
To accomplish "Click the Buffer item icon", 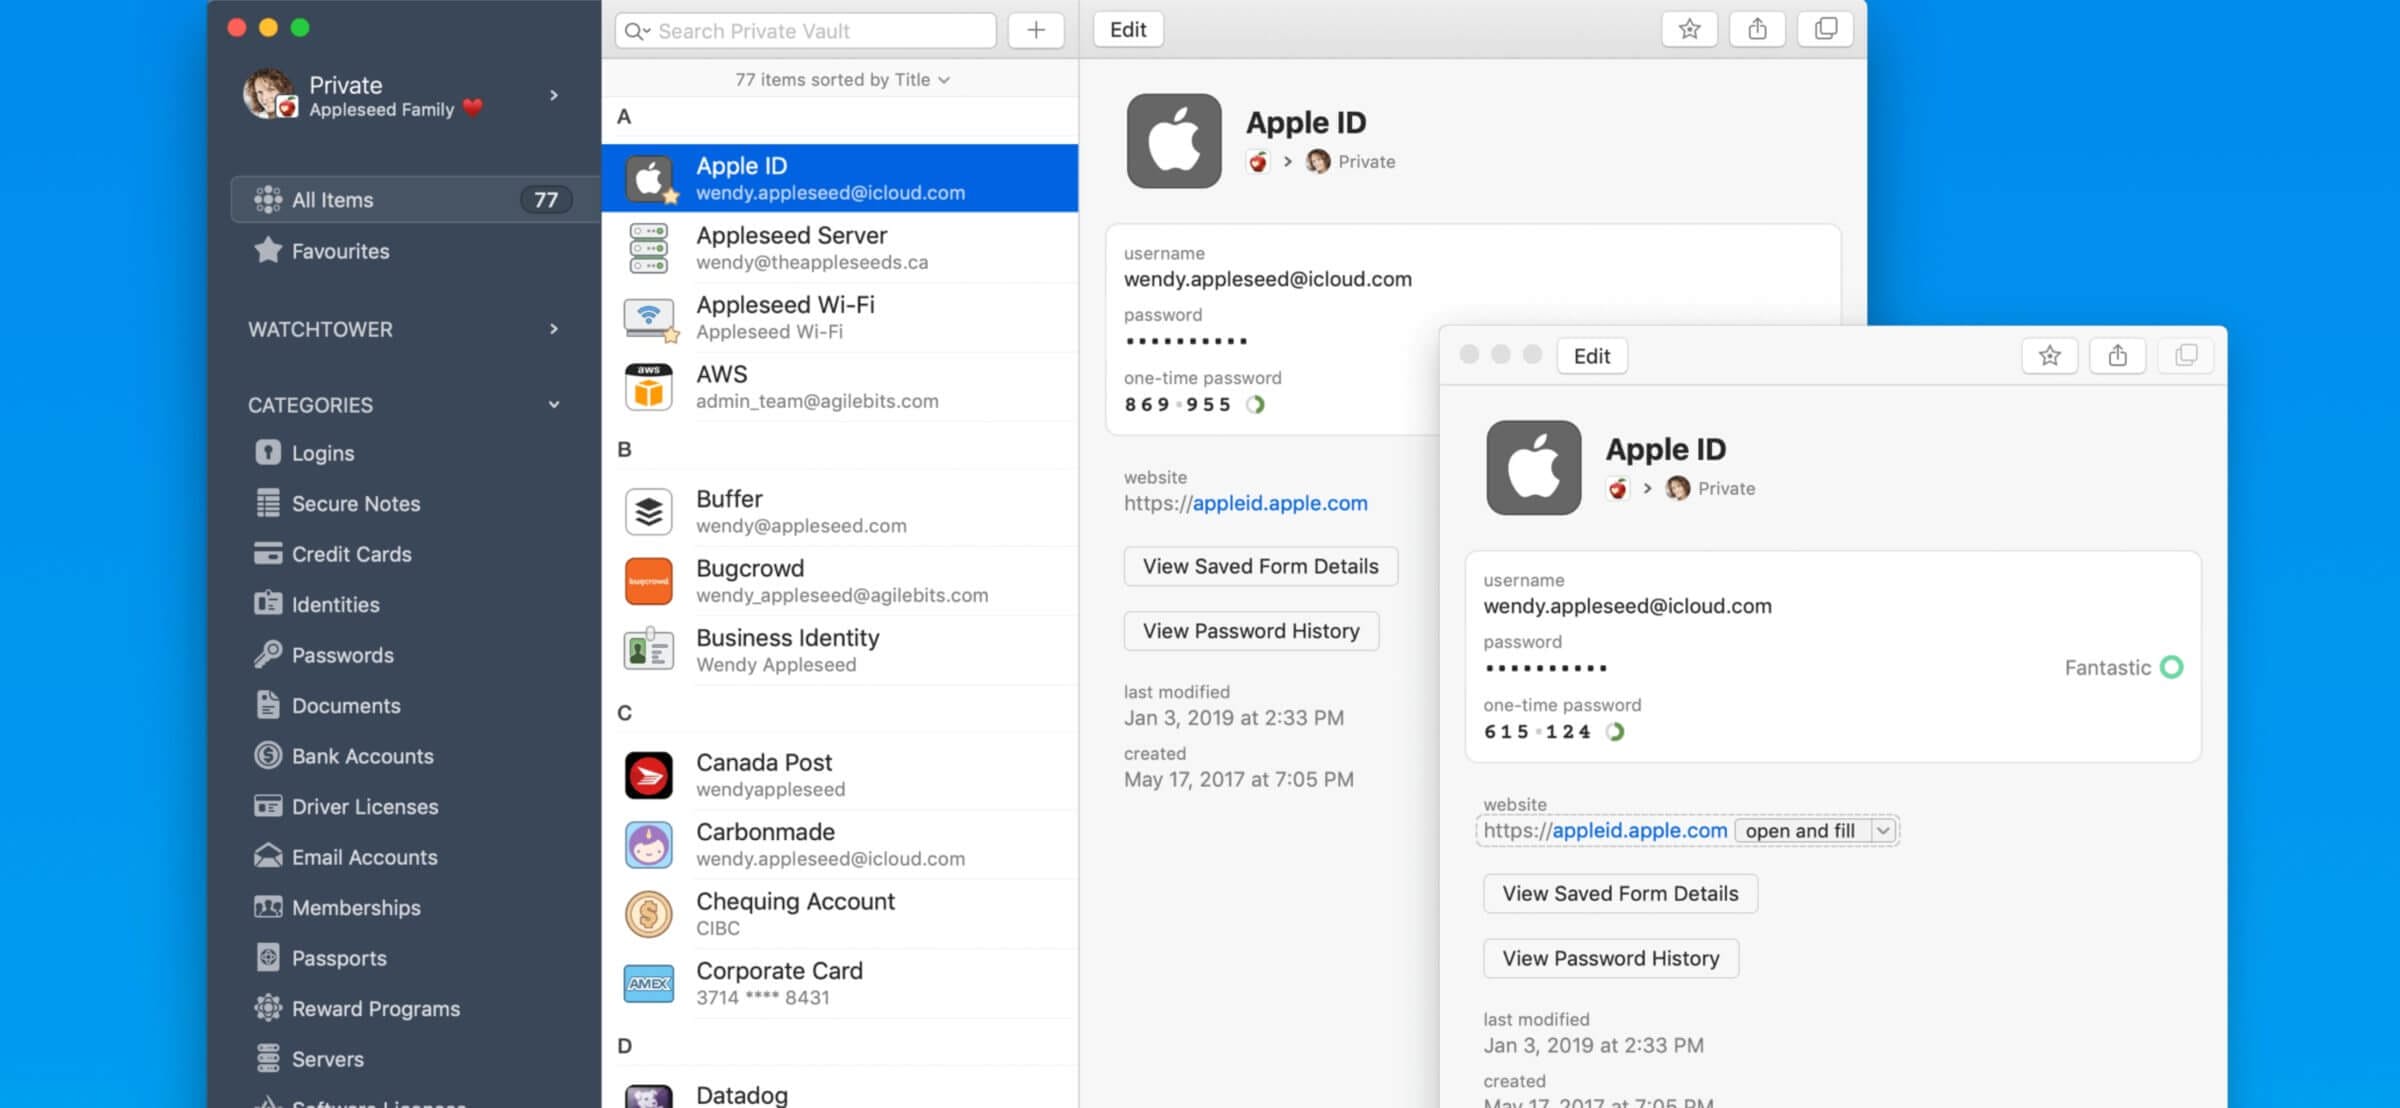I will click(649, 511).
